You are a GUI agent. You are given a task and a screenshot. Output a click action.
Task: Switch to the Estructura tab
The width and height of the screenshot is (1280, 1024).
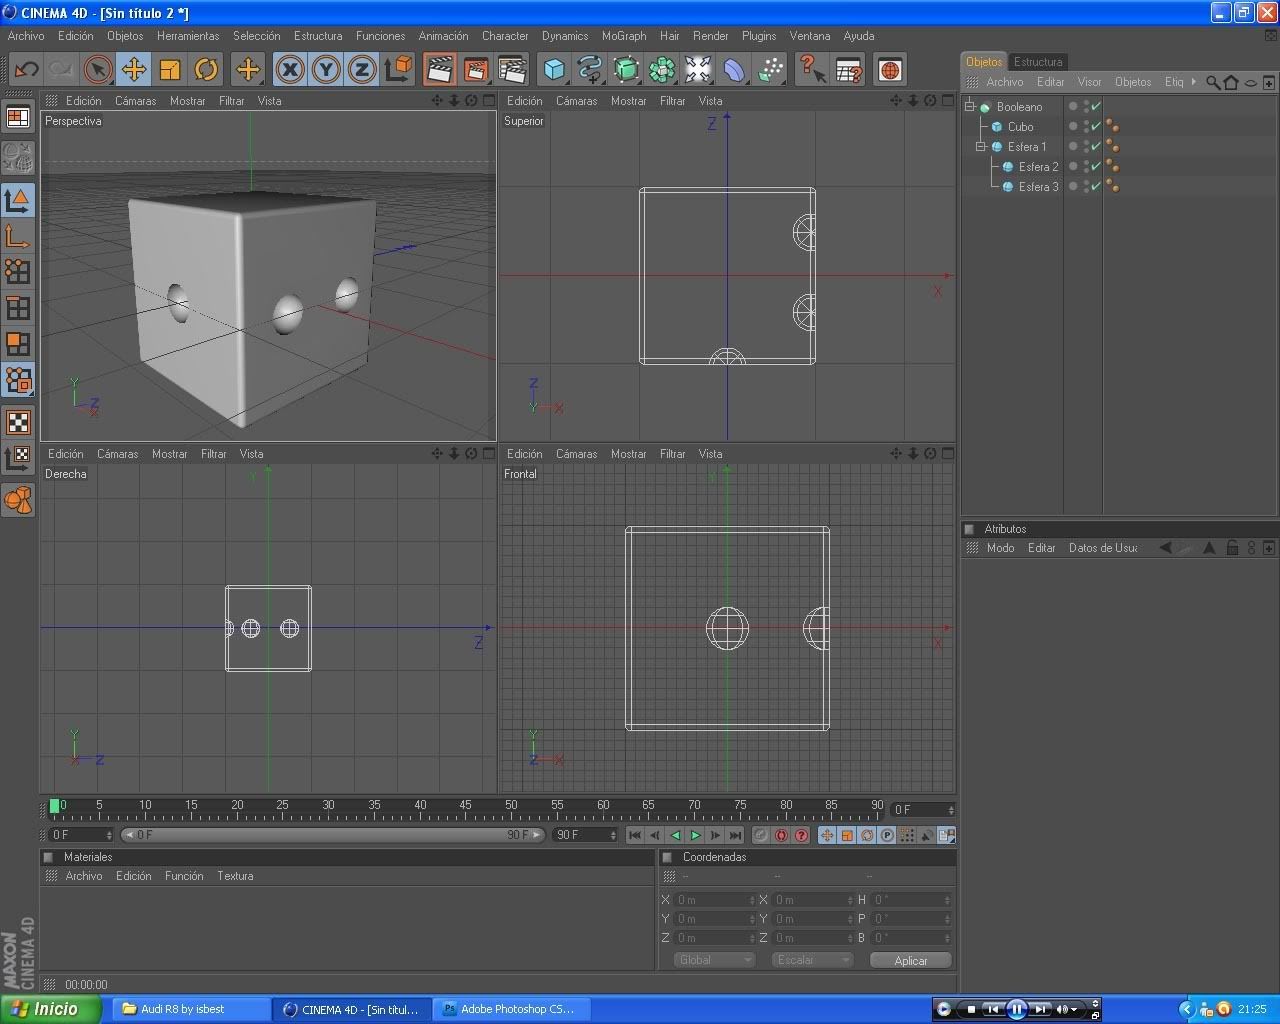(1038, 62)
